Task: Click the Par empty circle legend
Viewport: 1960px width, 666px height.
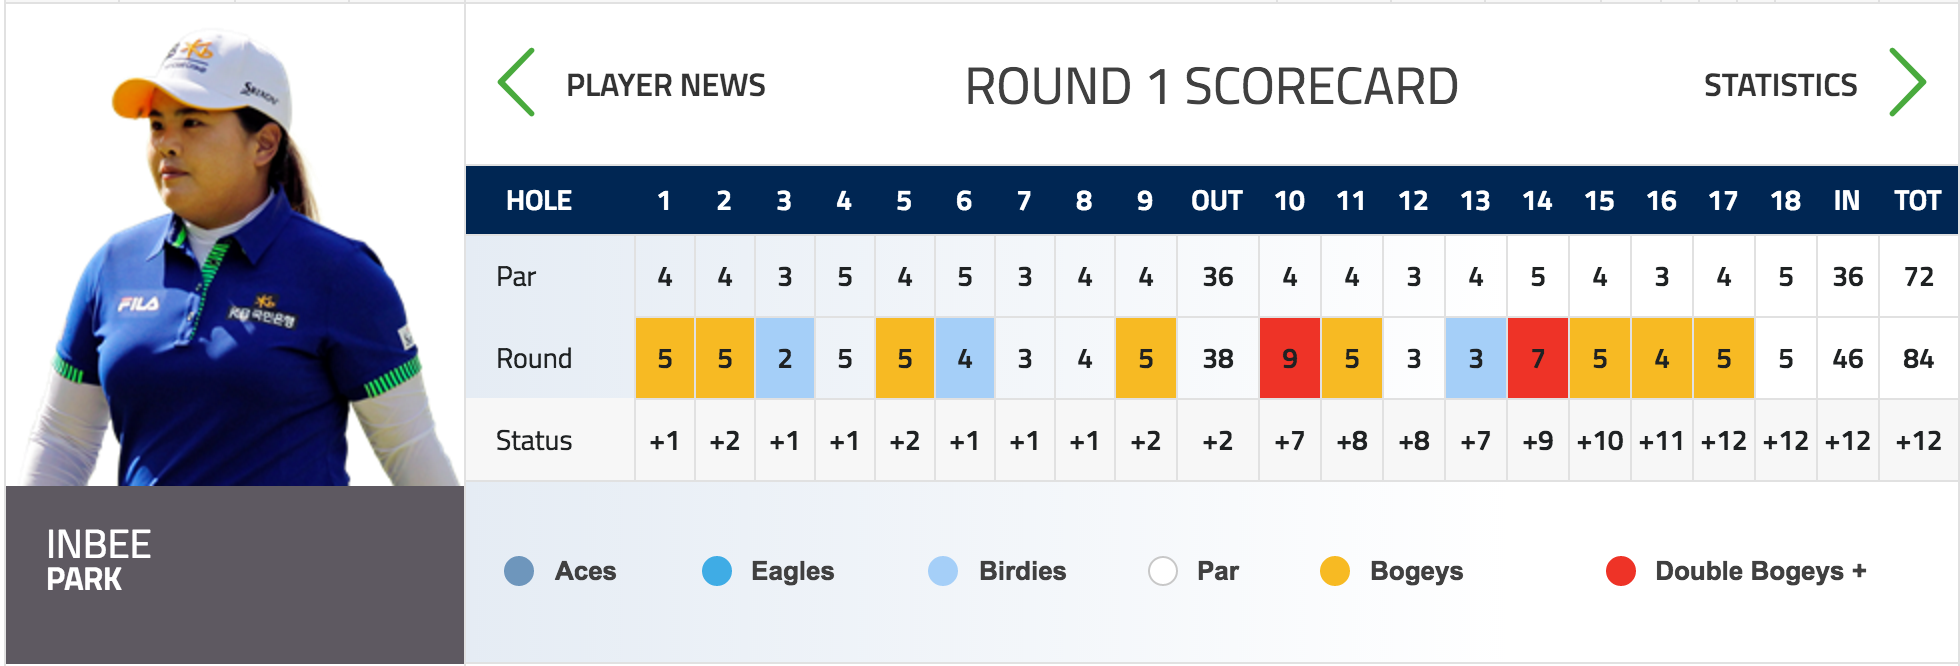Action: tap(1162, 571)
